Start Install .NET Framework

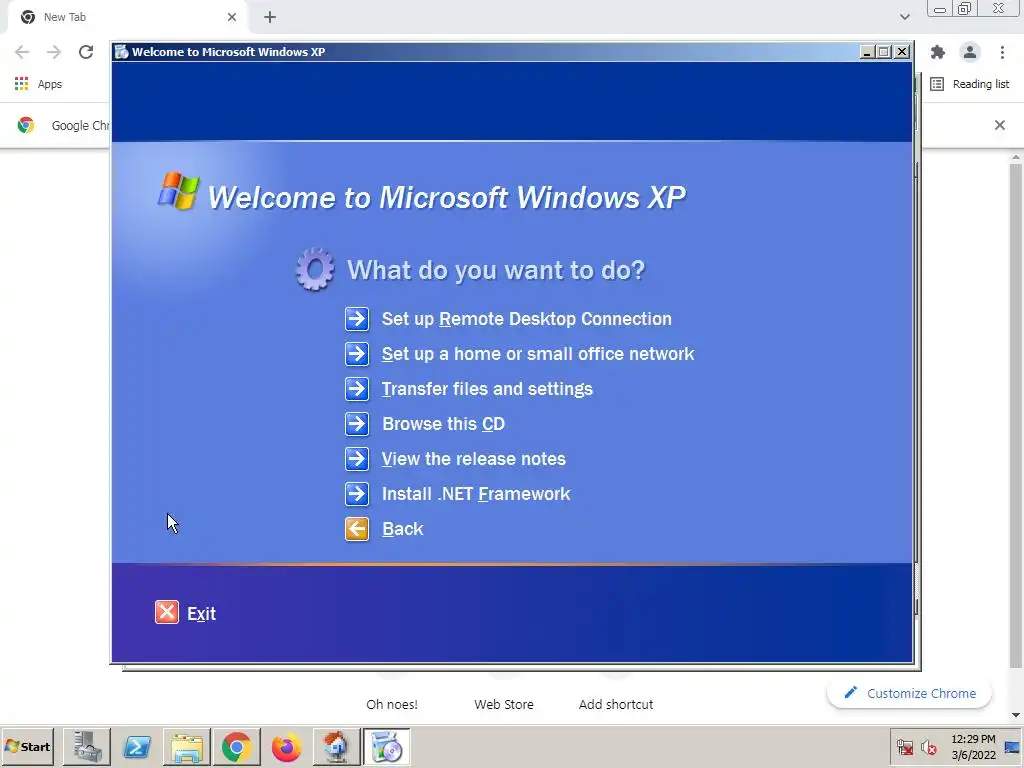[476, 494]
